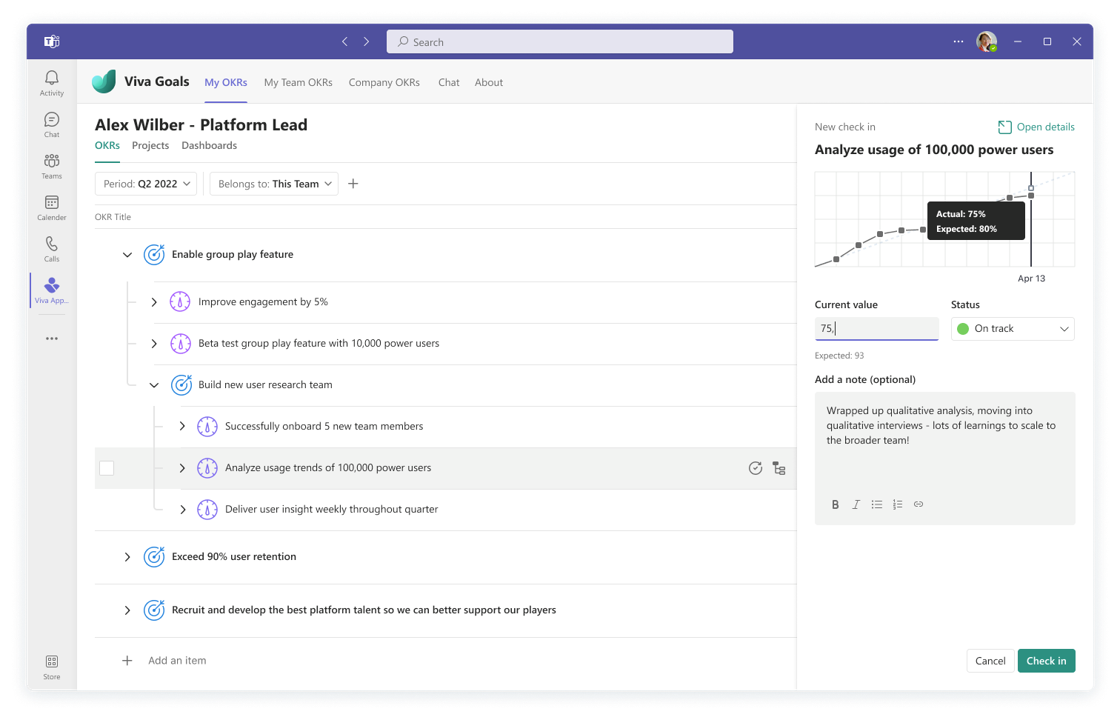Apply italic formatting in note editor
The width and height of the screenshot is (1120, 720).
click(856, 505)
